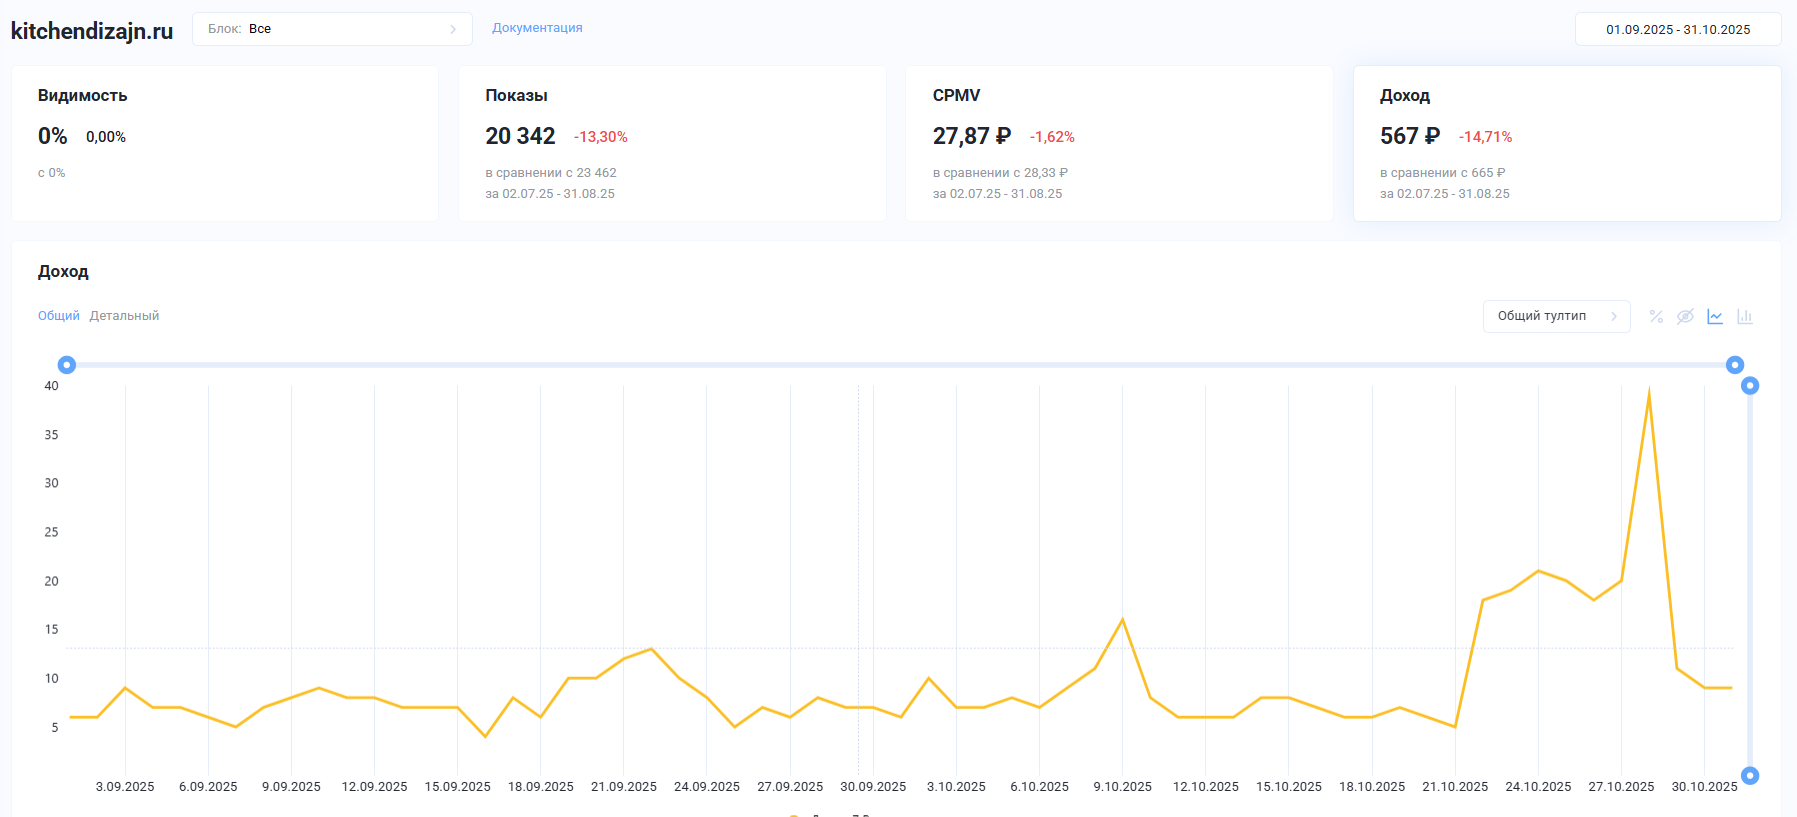Select the Видимость metric card
Viewport: 1797px width, 817px height.
[x=225, y=143]
